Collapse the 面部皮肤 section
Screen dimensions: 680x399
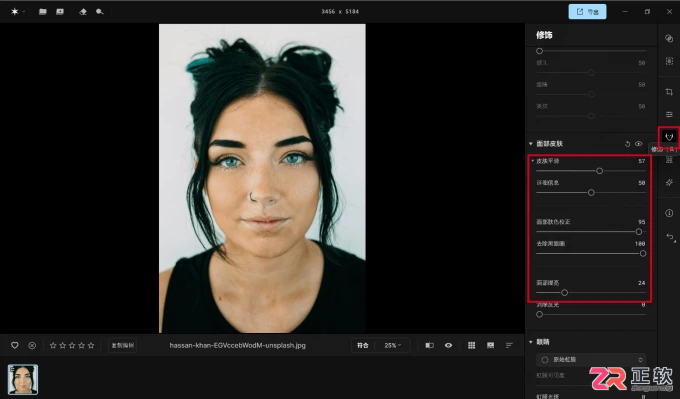(x=530, y=144)
